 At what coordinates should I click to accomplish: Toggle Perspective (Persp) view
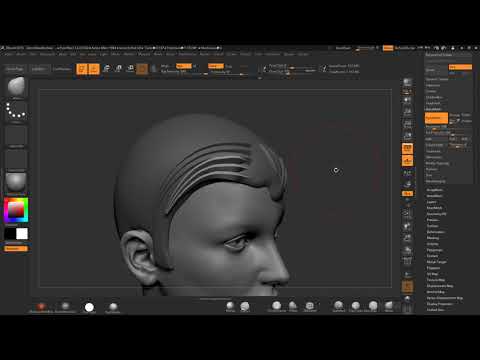[x=407, y=149]
